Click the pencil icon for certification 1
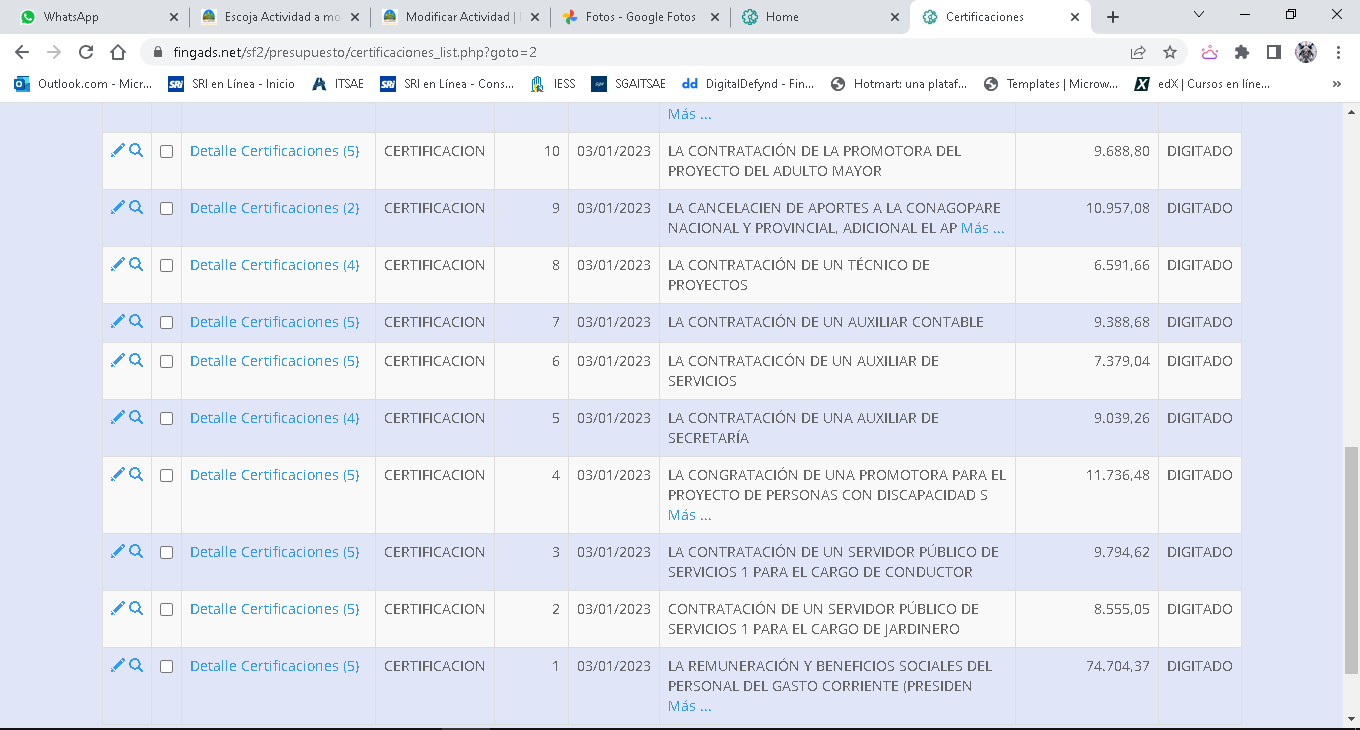This screenshot has width=1360, height=730. tap(117, 666)
